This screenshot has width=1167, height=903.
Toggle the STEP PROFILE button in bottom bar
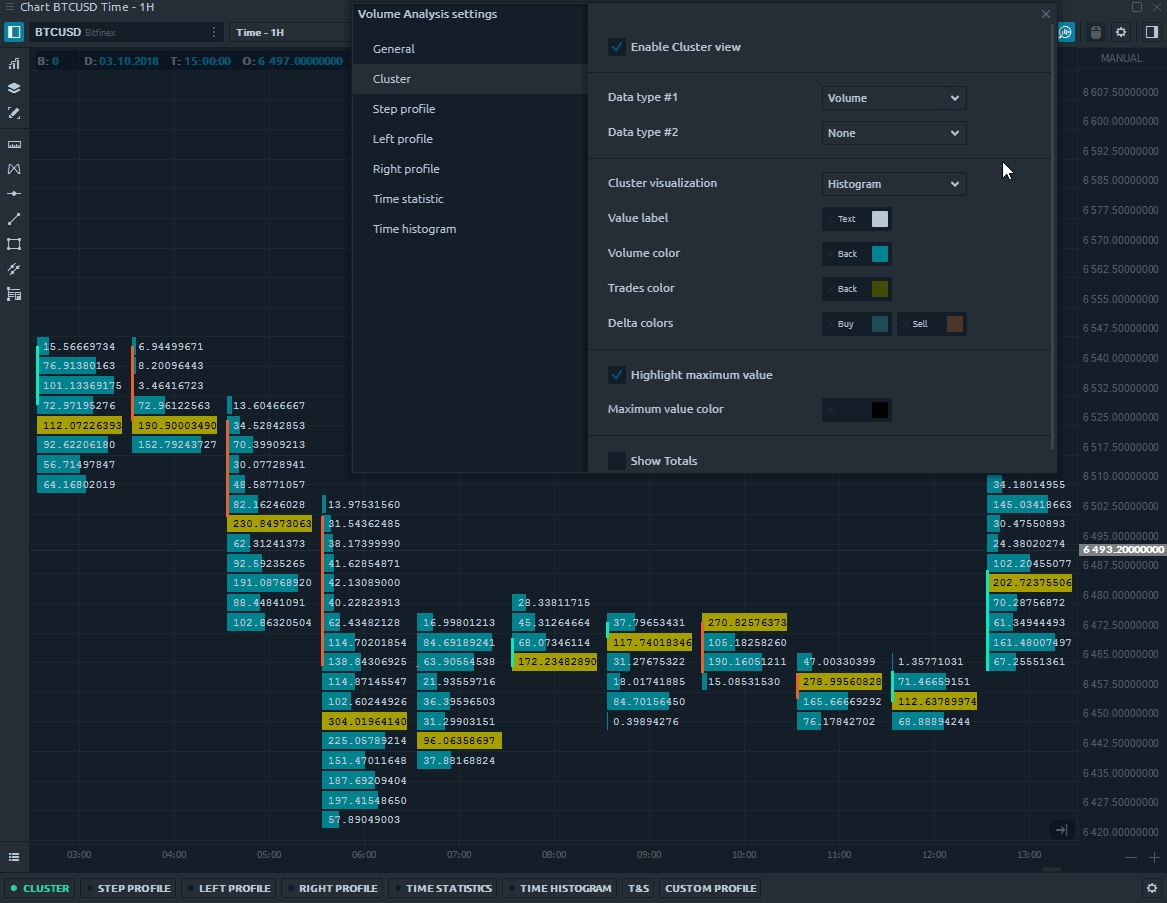(128, 888)
